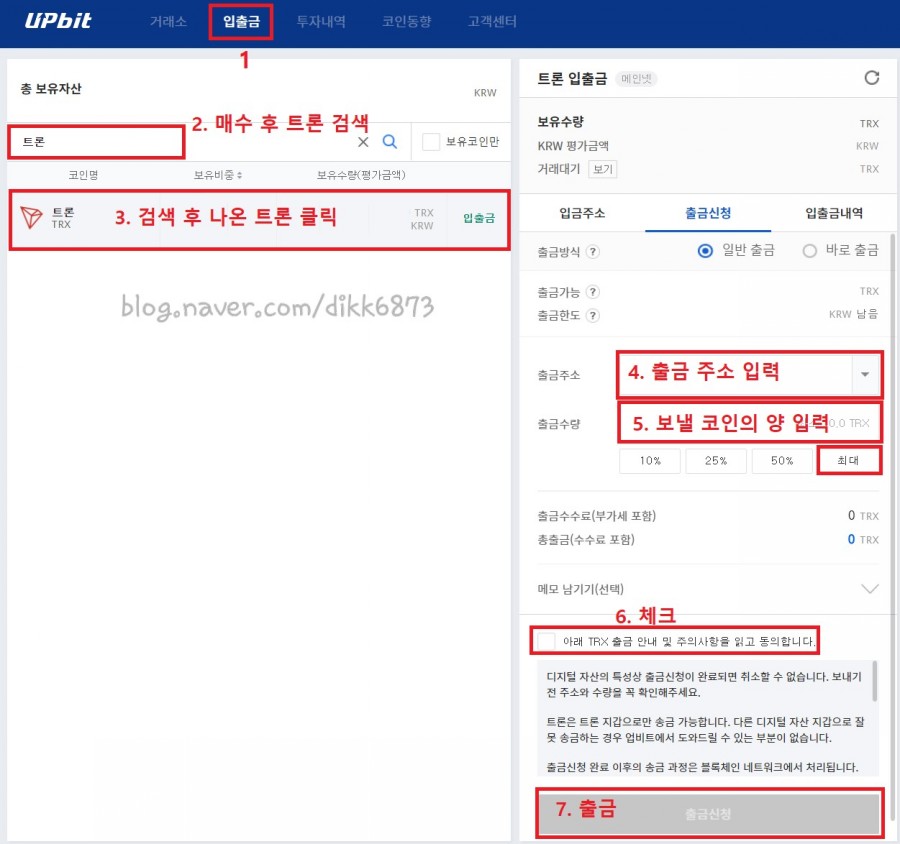
Task: Click the 50% amount button
Action: (x=782, y=460)
